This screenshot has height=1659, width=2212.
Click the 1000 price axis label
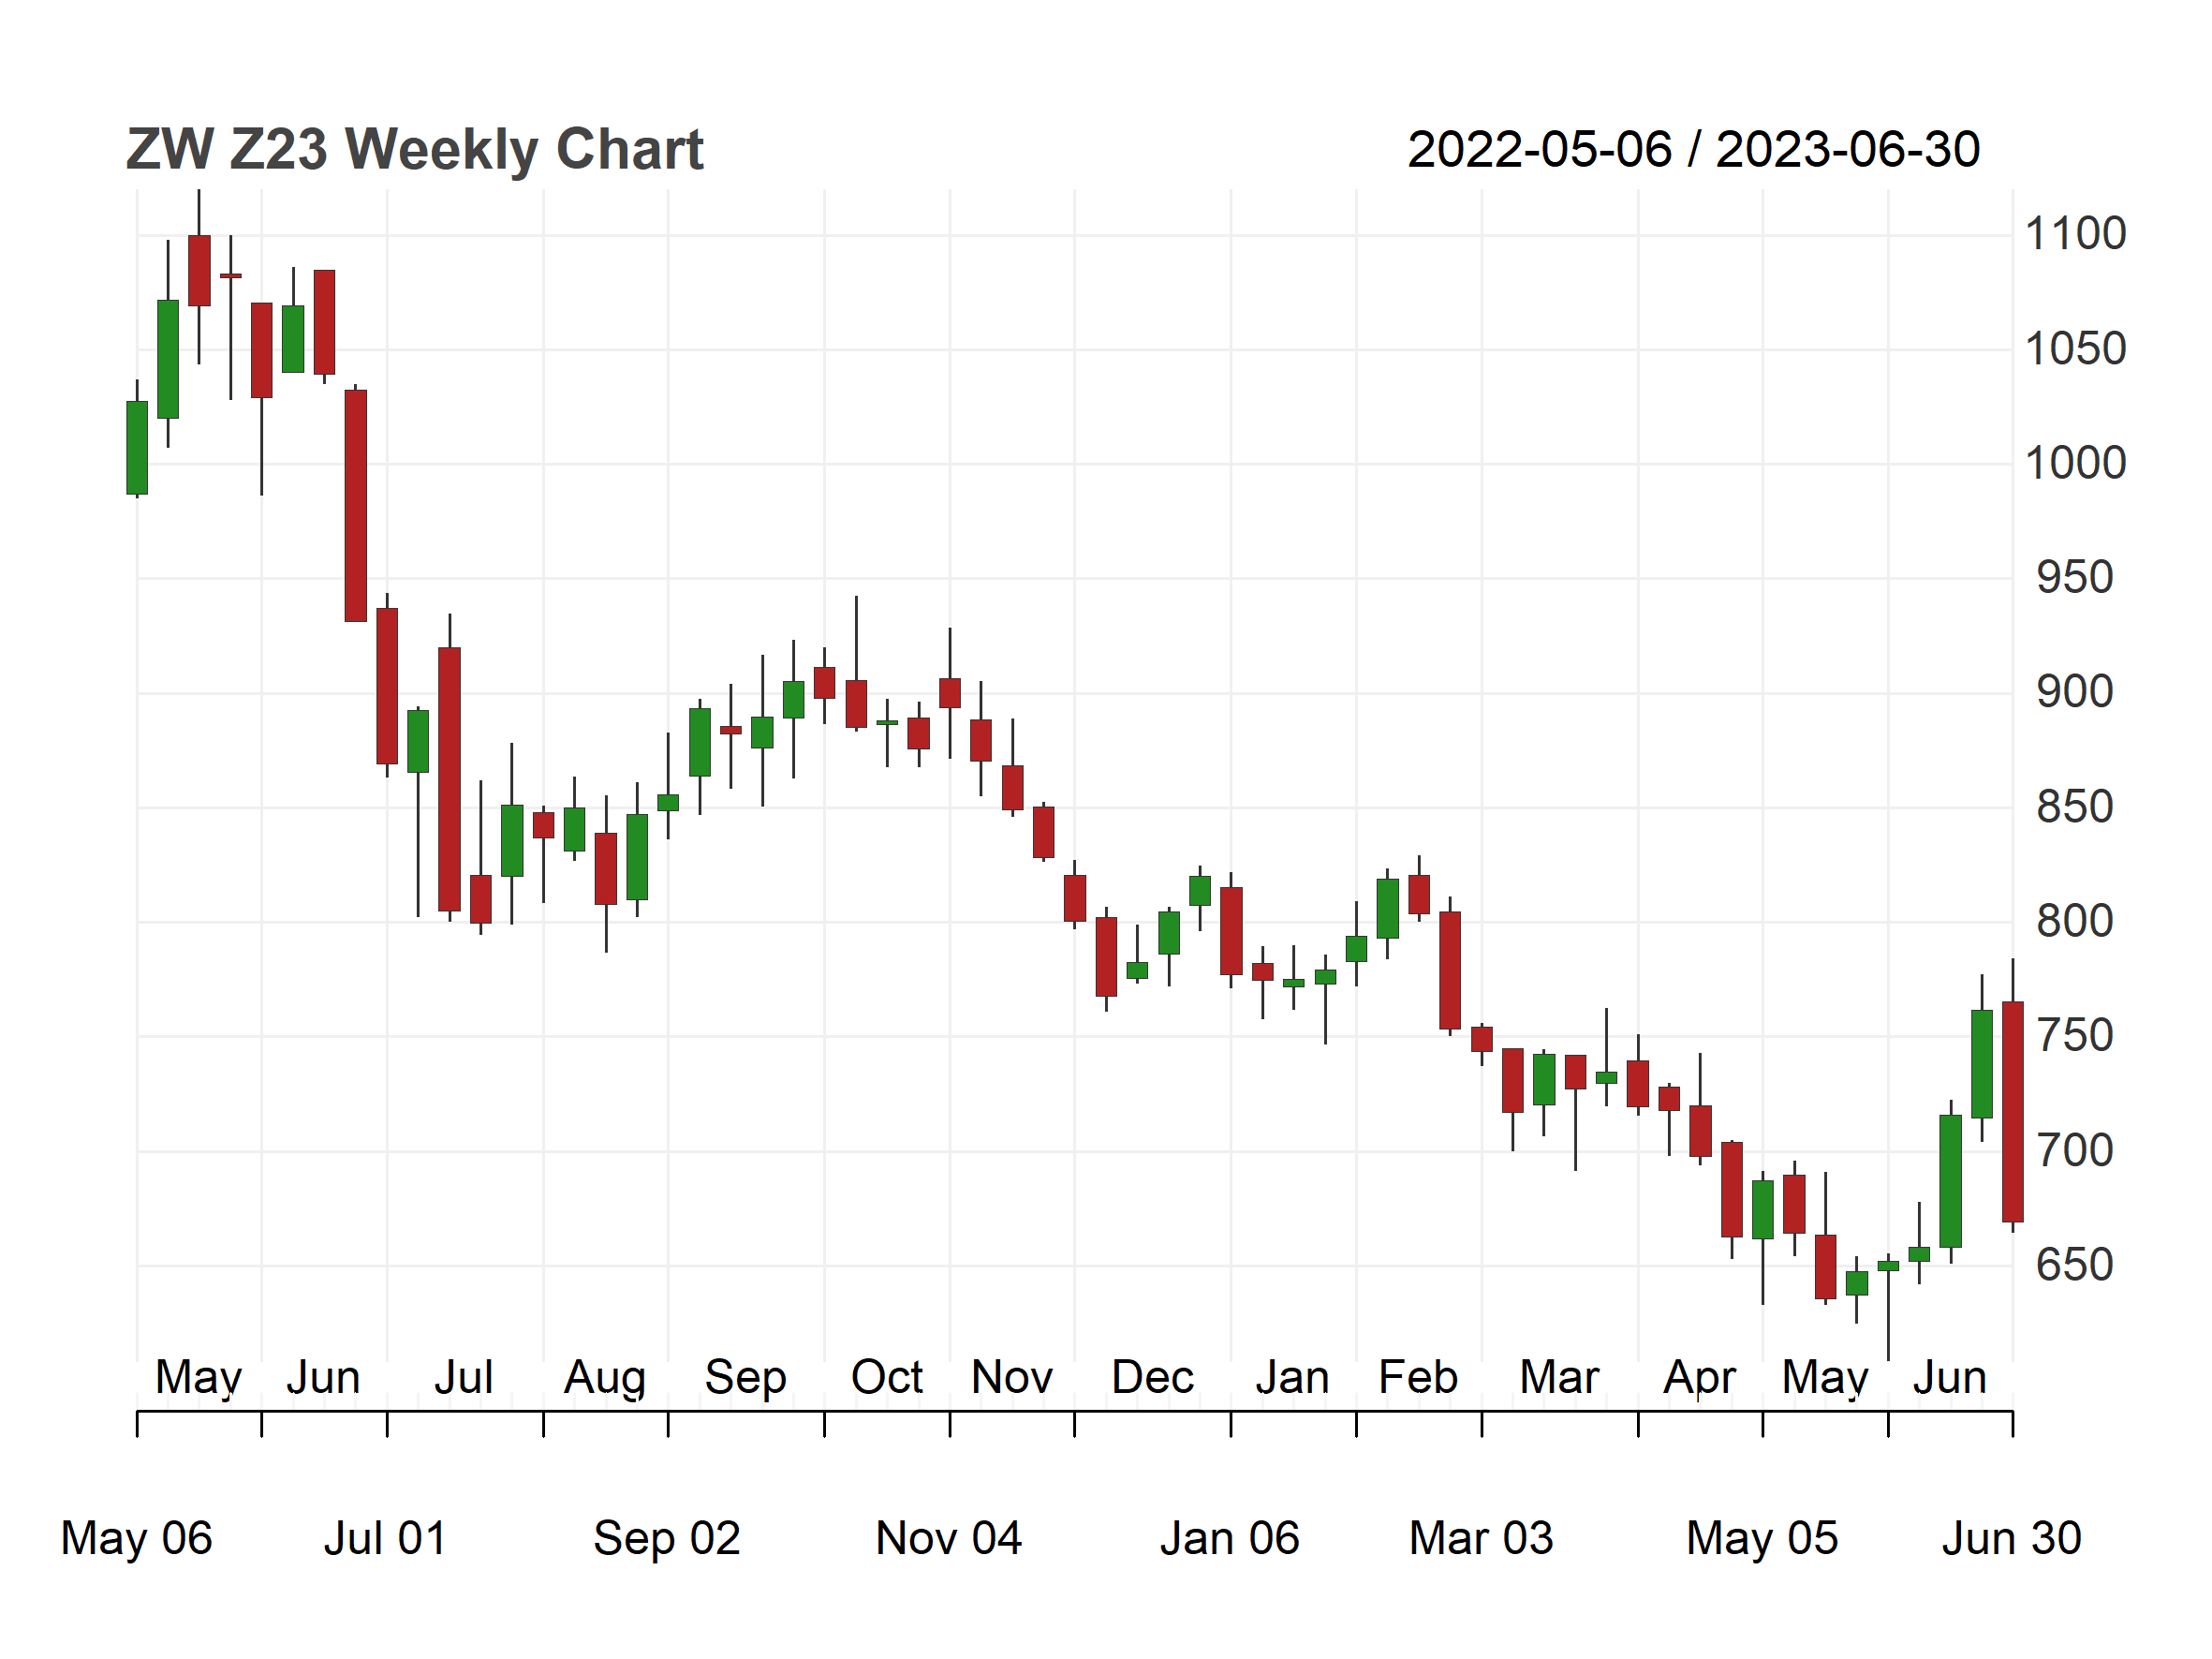click(x=2075, y=463)
